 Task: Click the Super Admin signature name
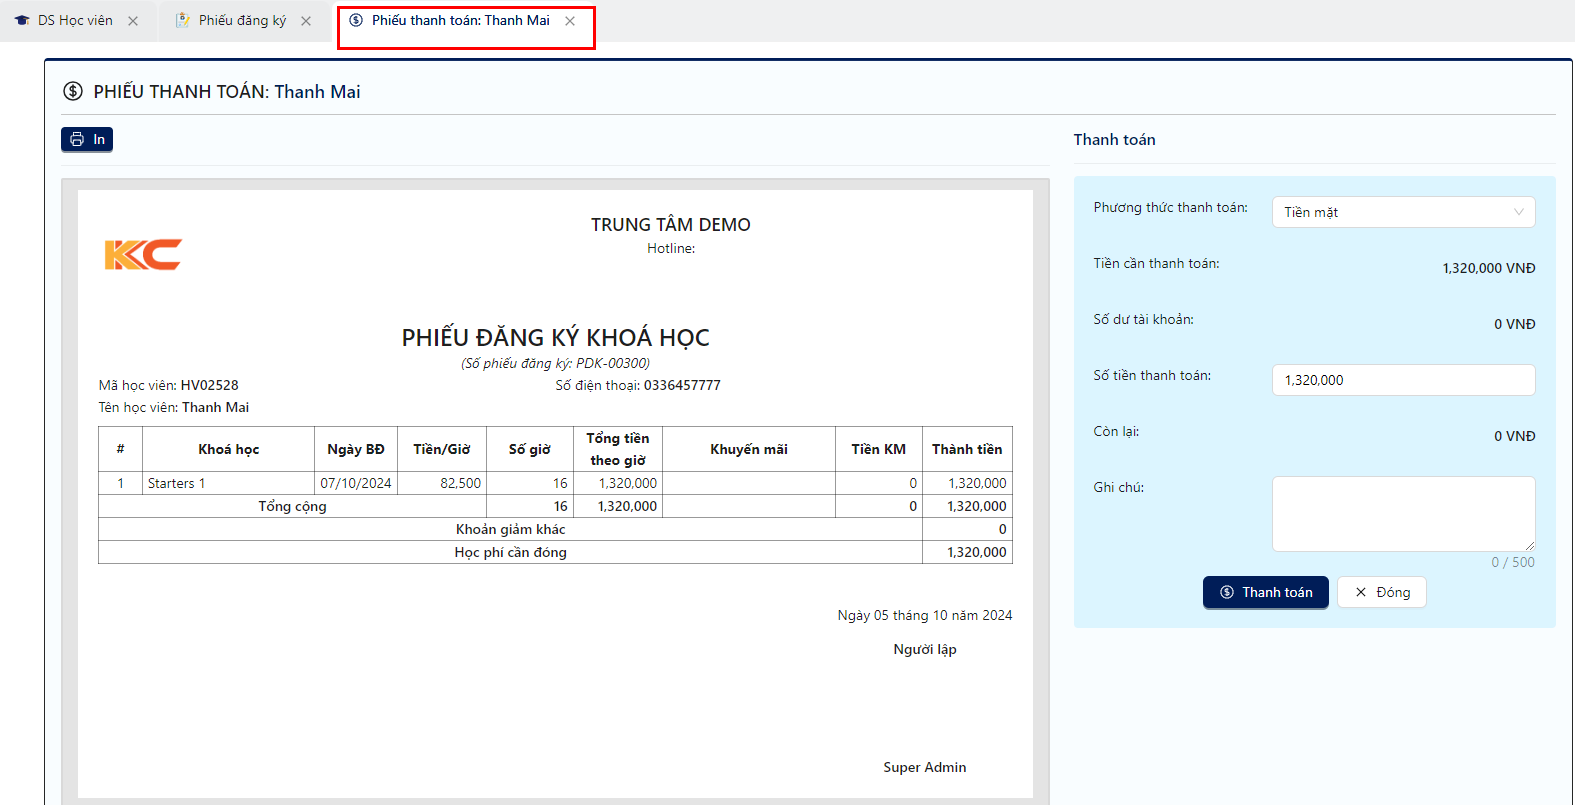tap(925, 767)
